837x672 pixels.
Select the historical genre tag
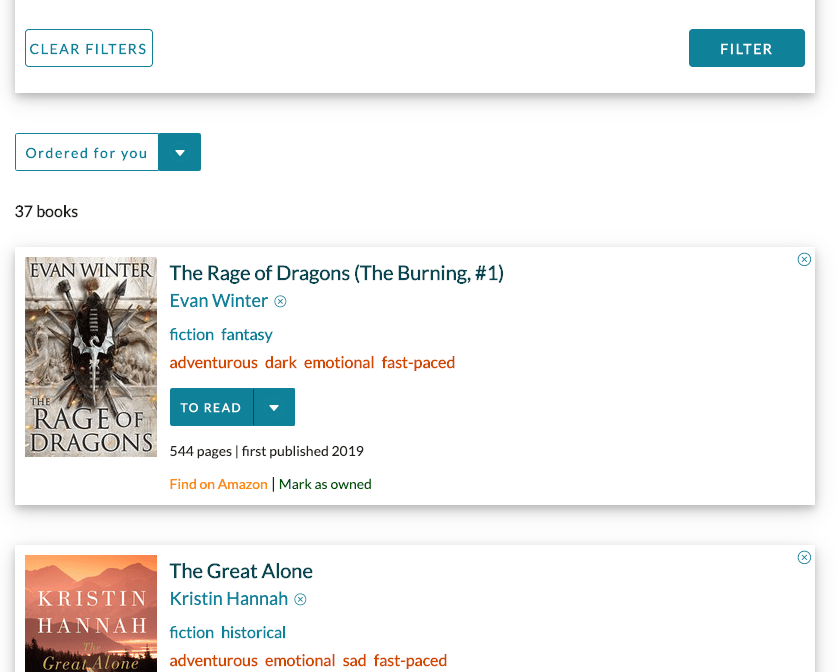253,633
